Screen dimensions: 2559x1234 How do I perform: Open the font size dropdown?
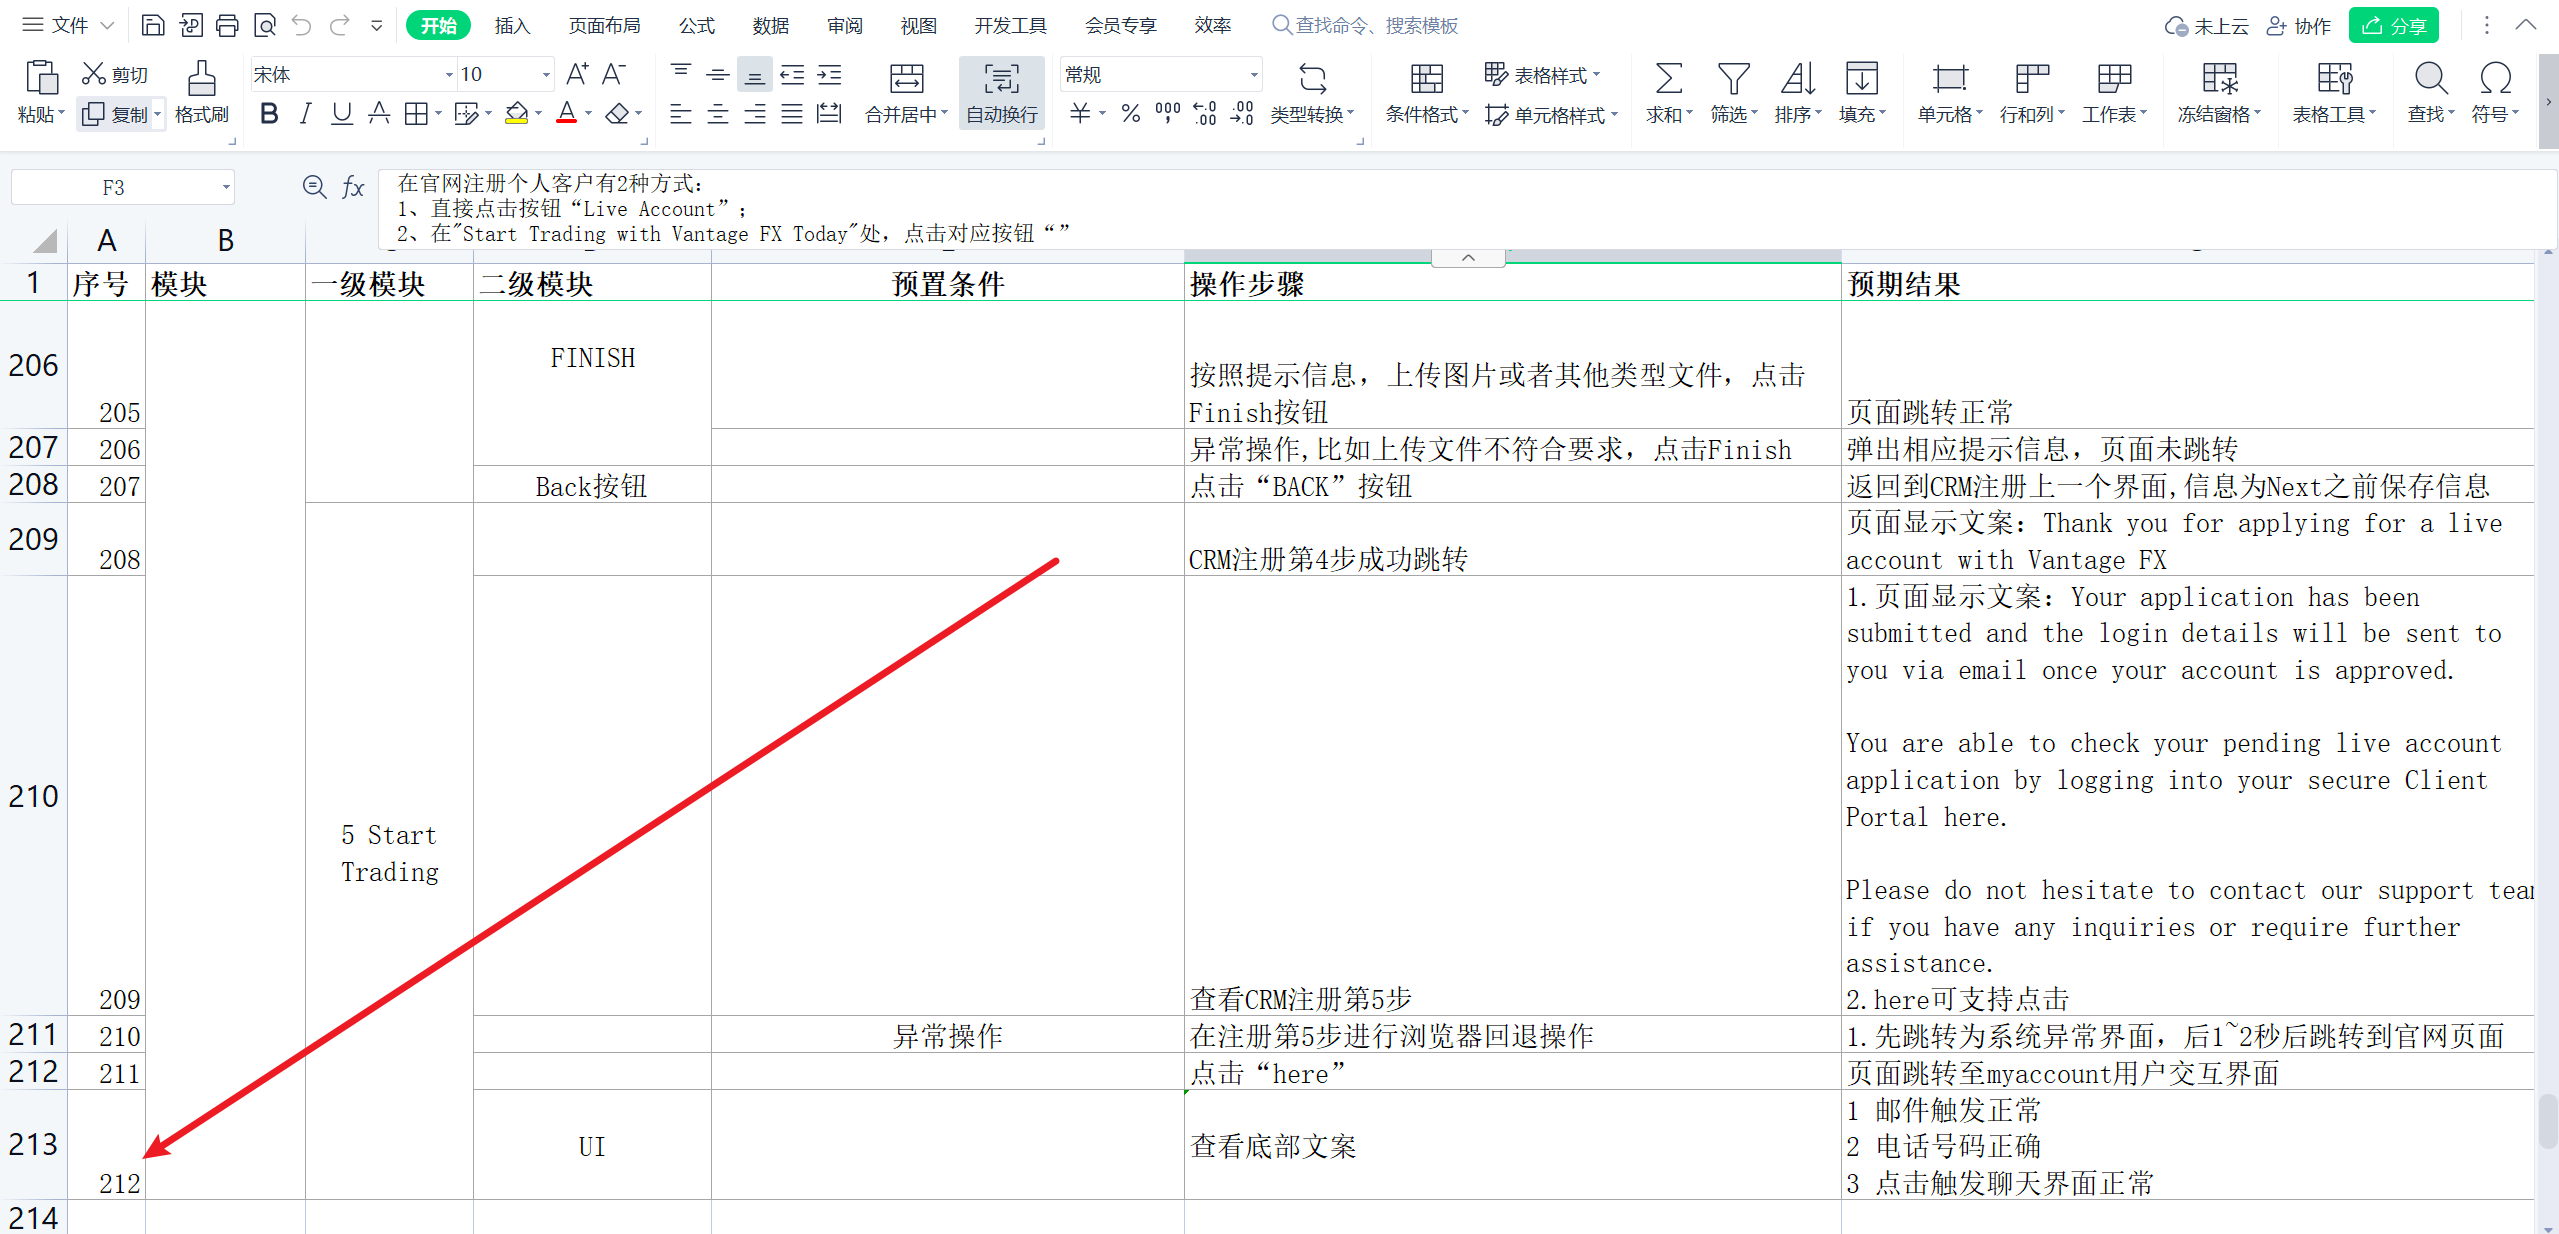coord(546,75)
